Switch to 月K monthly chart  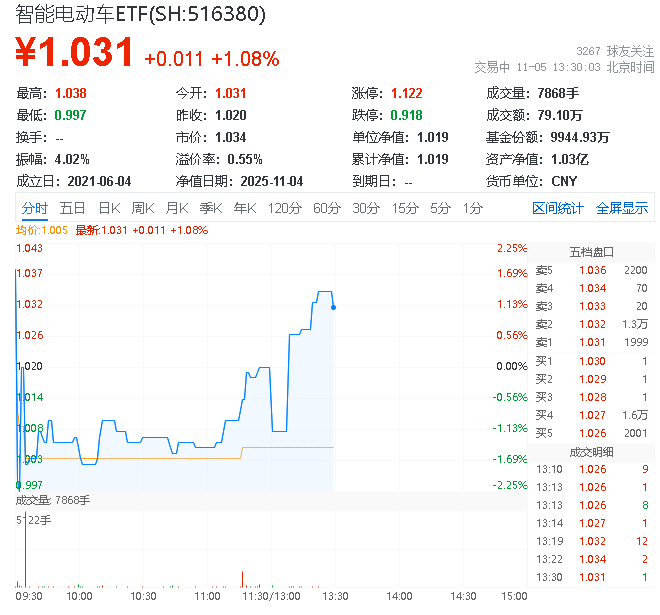(x=177, y=208)
